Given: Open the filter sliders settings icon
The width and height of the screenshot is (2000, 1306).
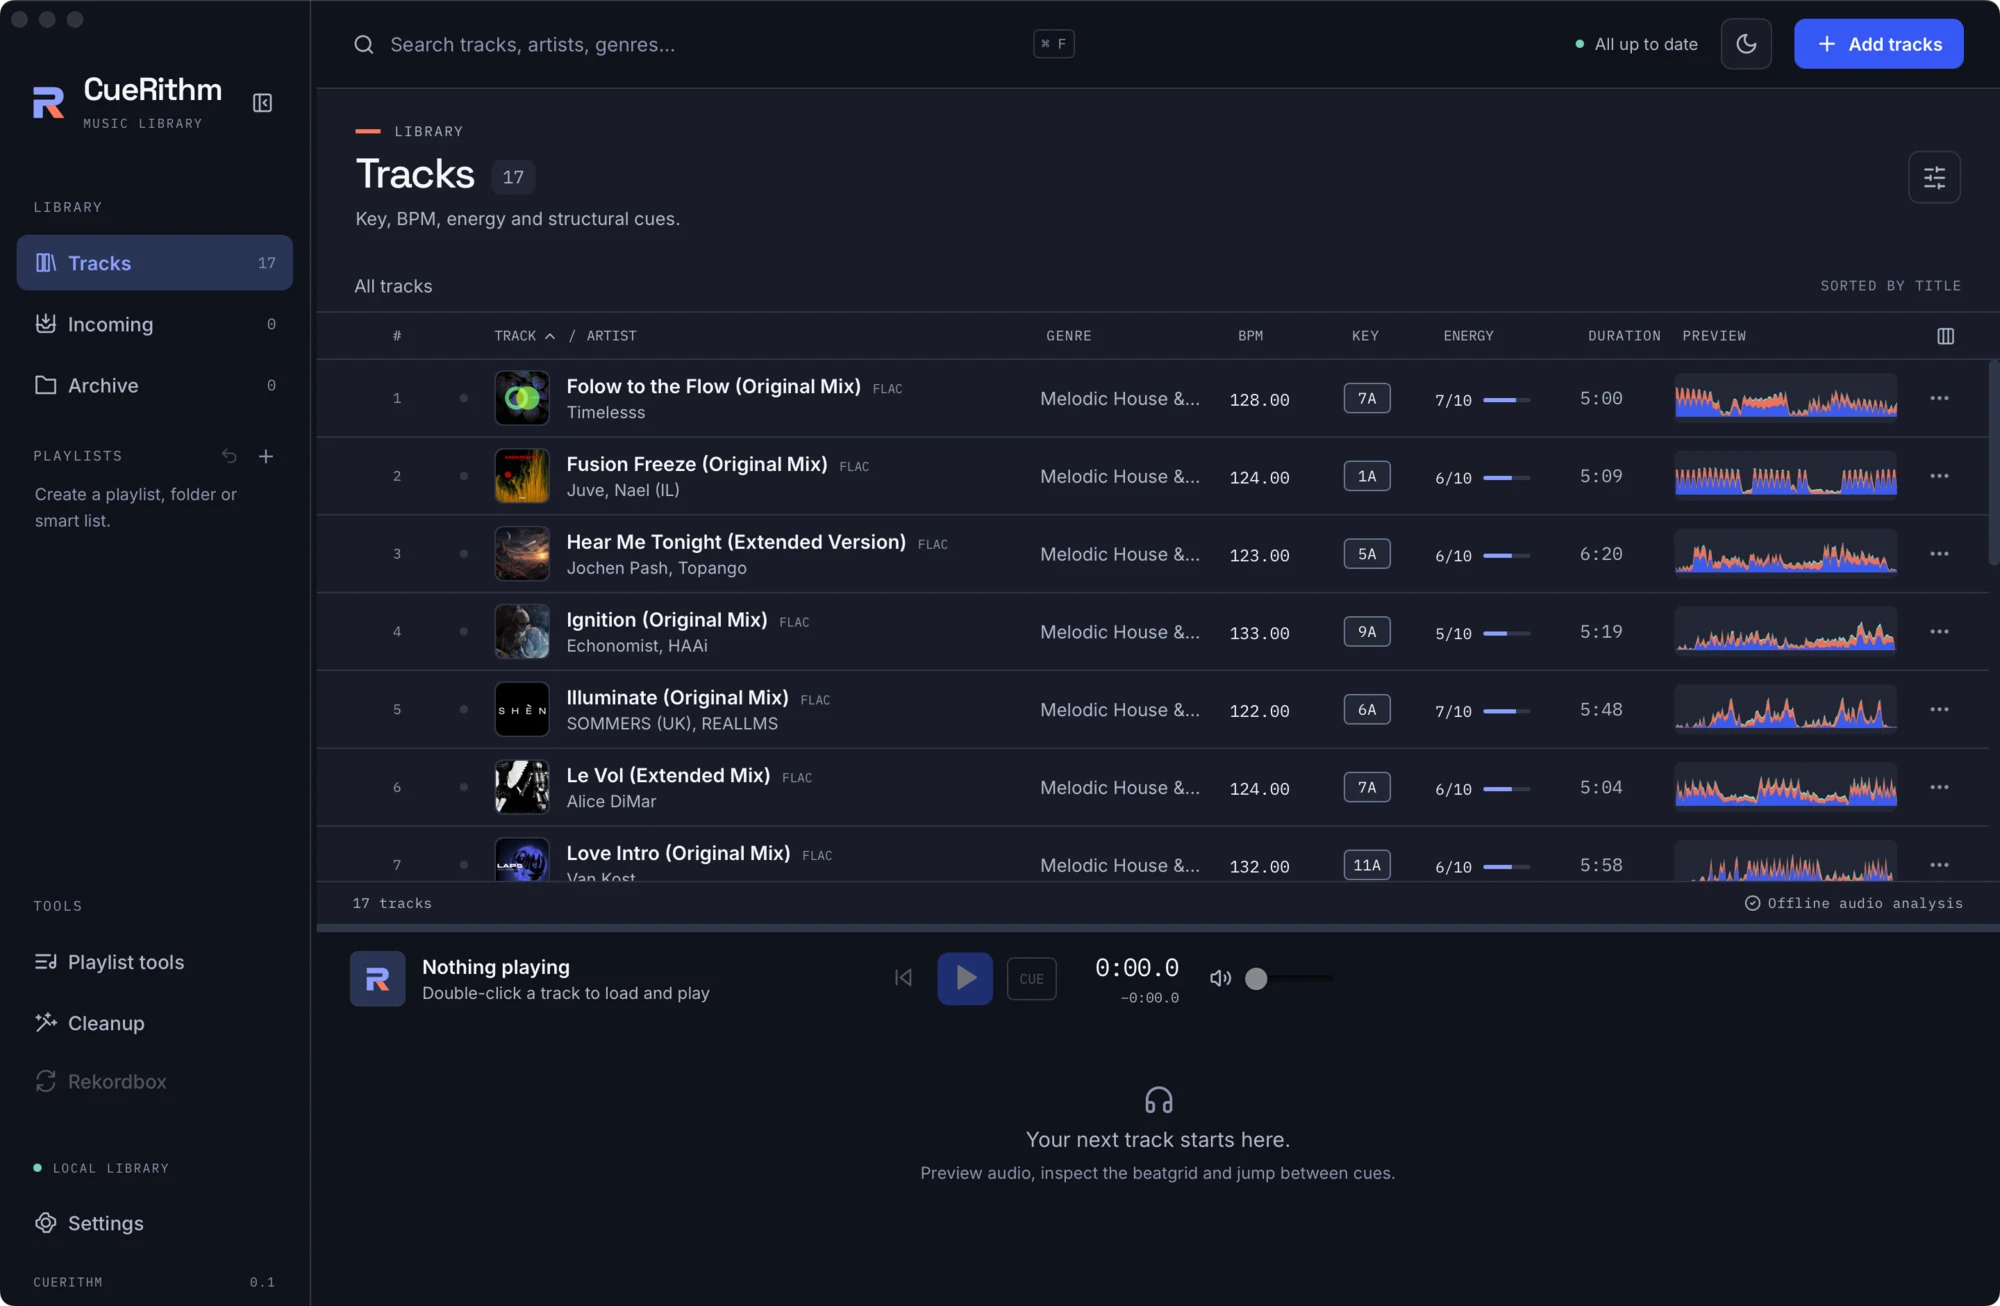Looking at the screenshot, I should (1934, 177).
